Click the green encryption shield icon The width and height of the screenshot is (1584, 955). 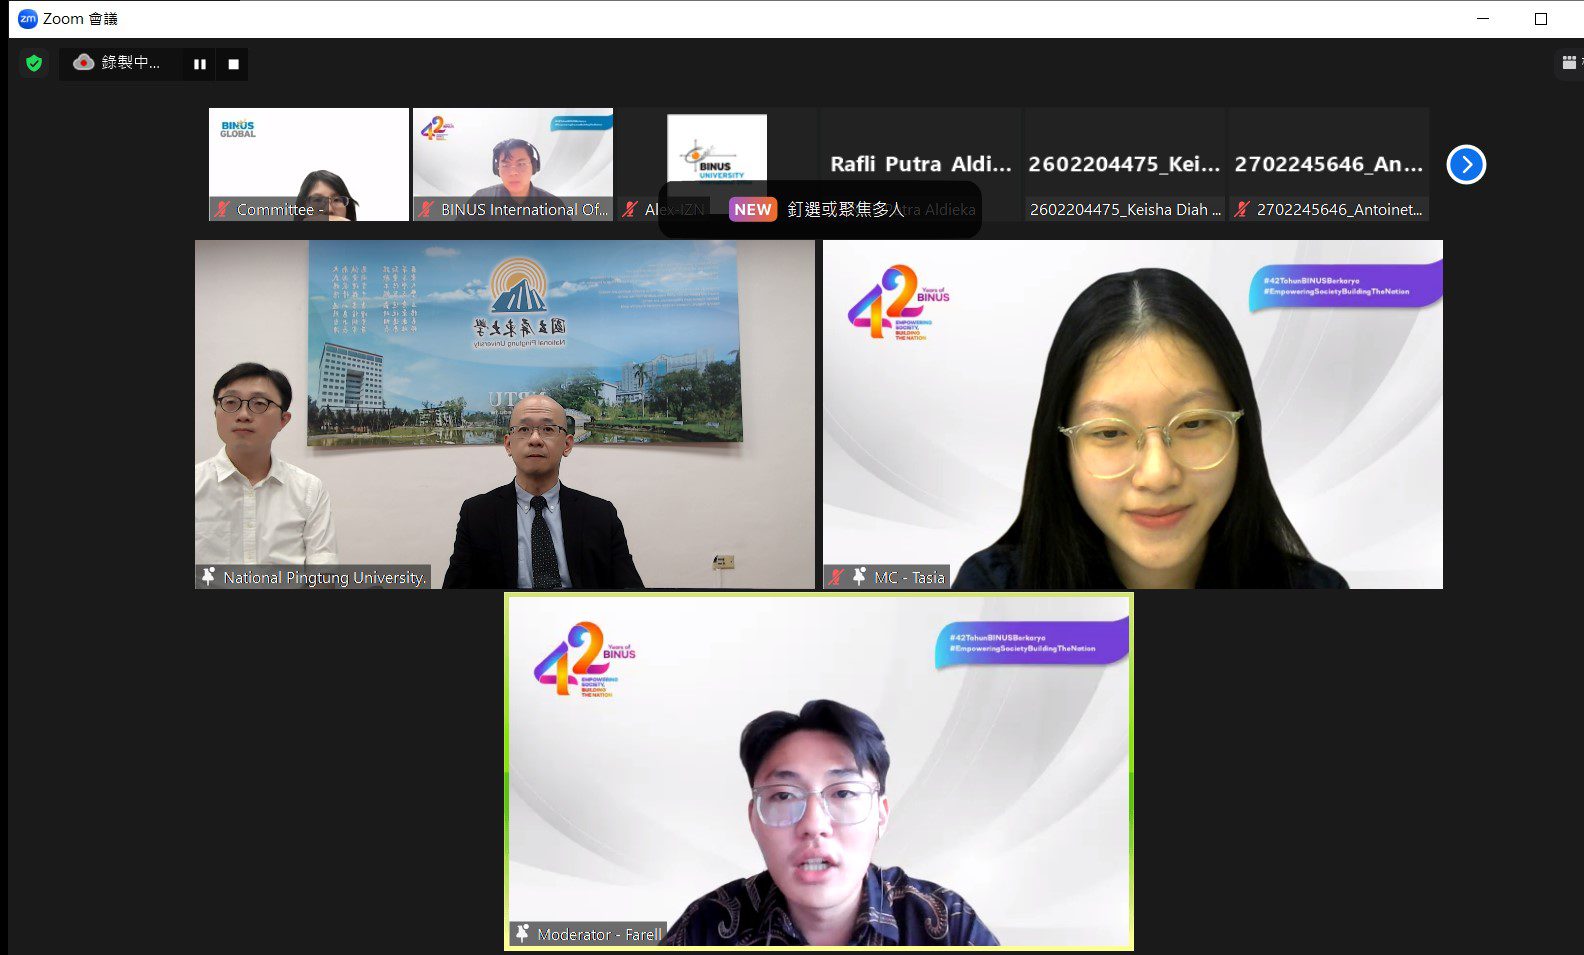[x=34, y=64]
